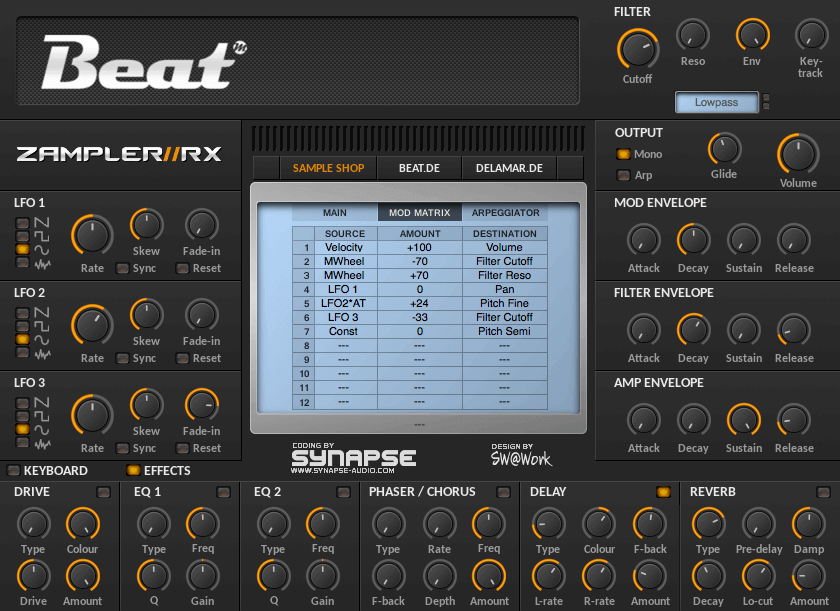
Task: Click the Glide knob
Action: 724,149
